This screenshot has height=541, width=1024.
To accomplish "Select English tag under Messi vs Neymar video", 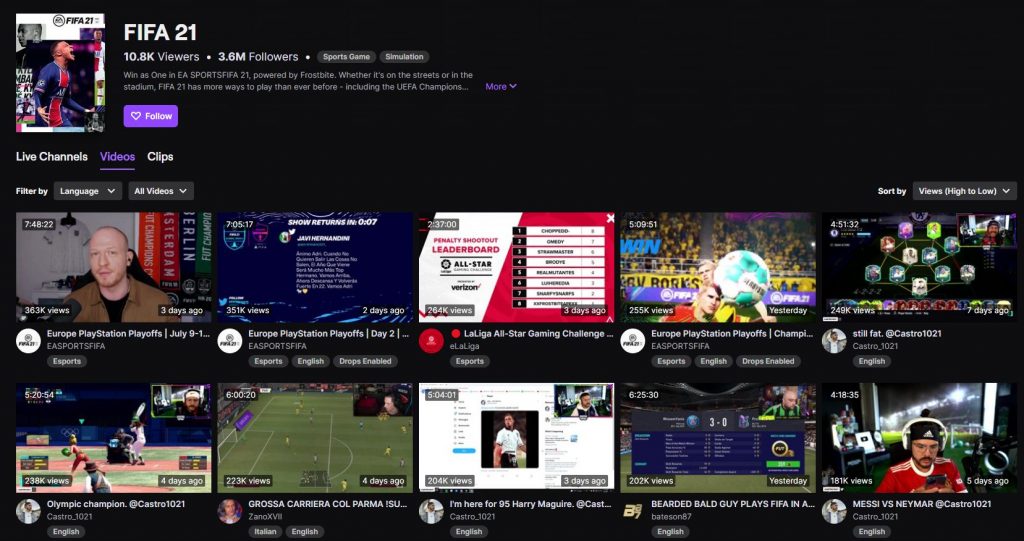I will click(x=872, y=532).
